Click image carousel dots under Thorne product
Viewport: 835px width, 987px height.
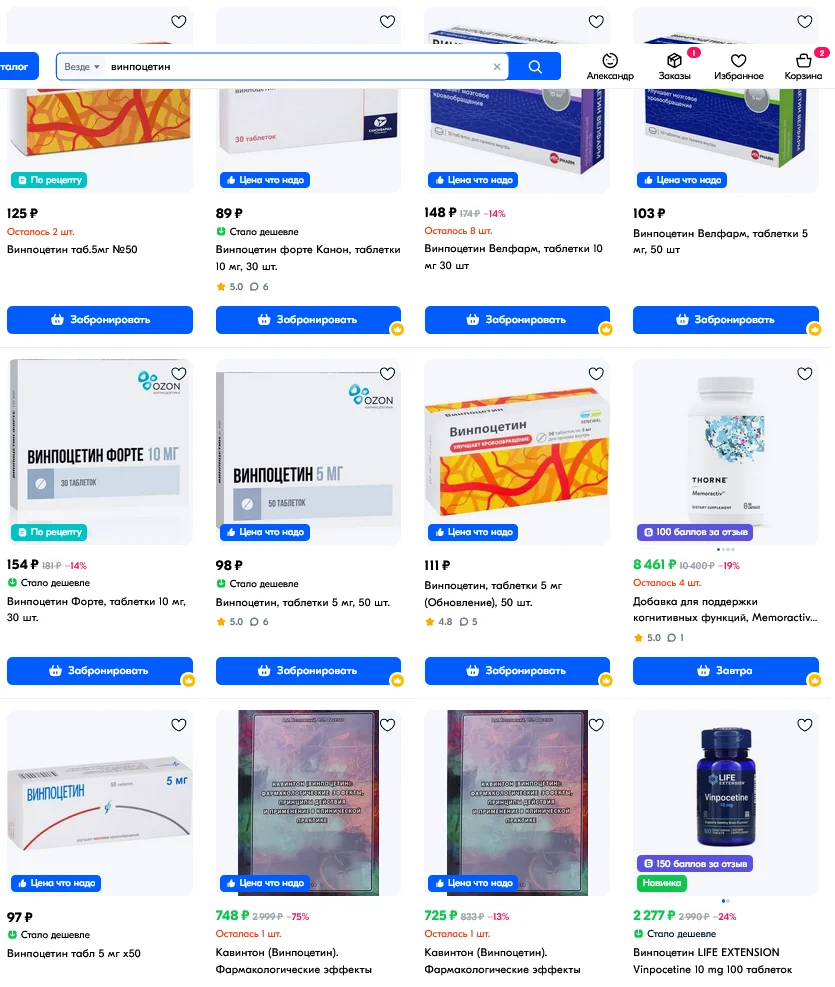(x=726, y=550)
